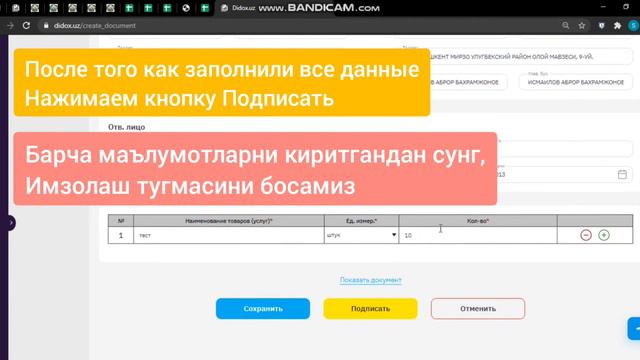Click the magnifier zoom icon in address bar

(x=565, y=25)
